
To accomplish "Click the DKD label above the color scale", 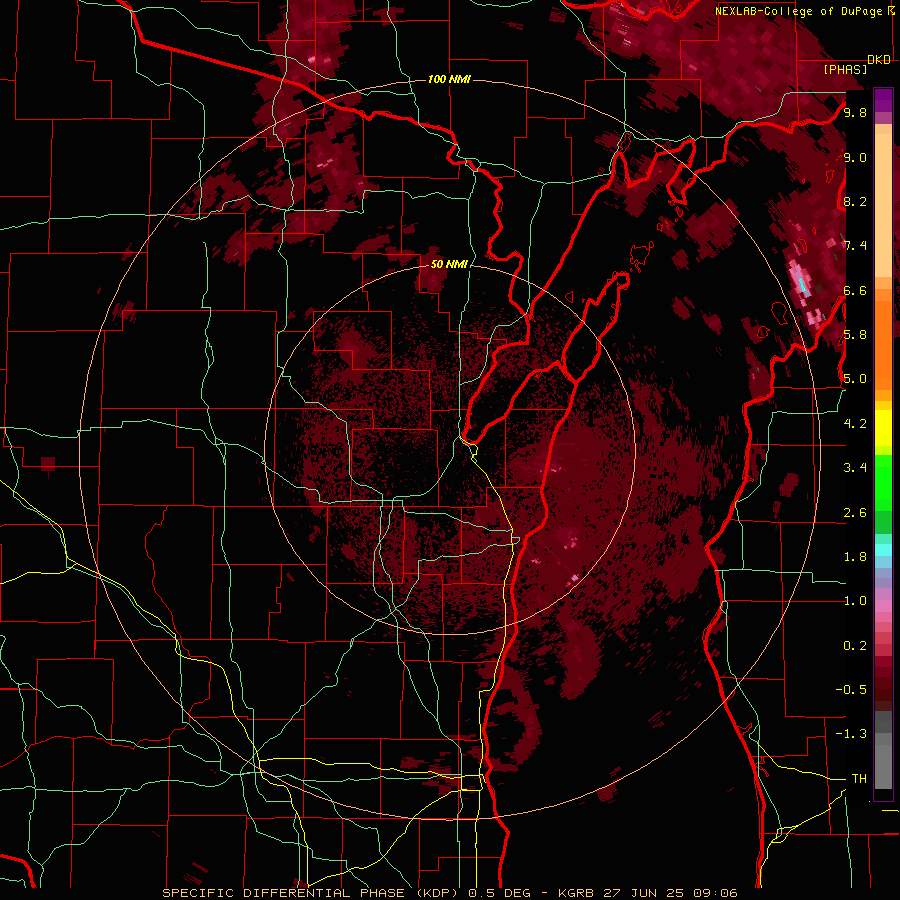I will point(879,60).
